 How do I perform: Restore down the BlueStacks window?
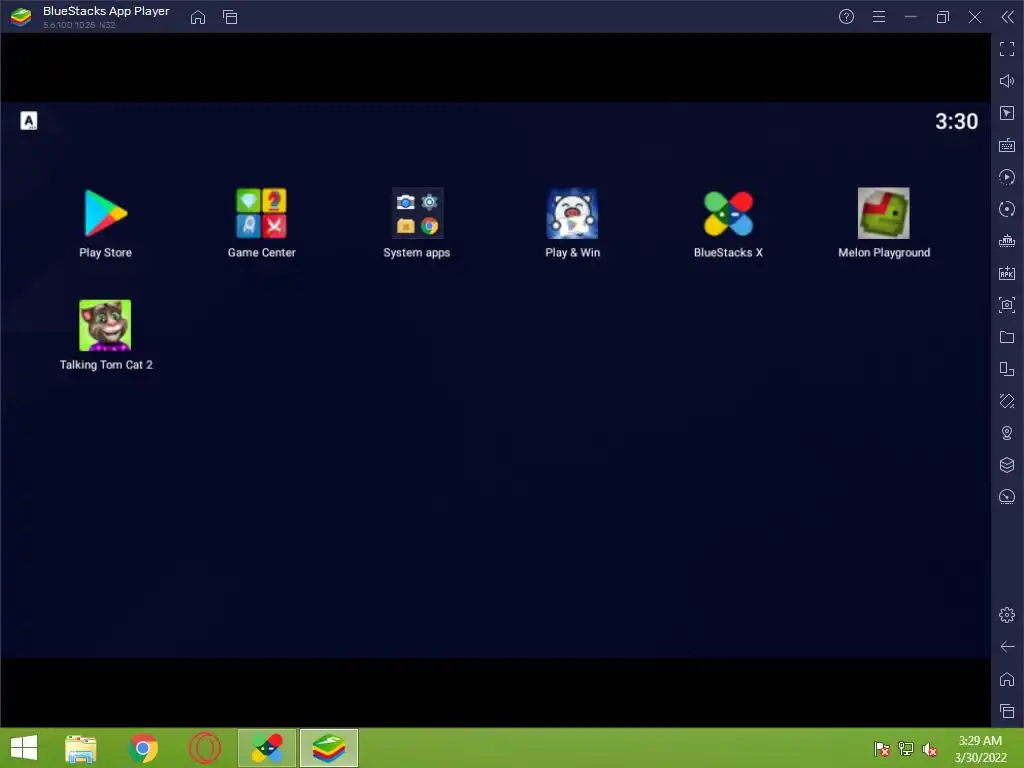(x=942, y=17)
